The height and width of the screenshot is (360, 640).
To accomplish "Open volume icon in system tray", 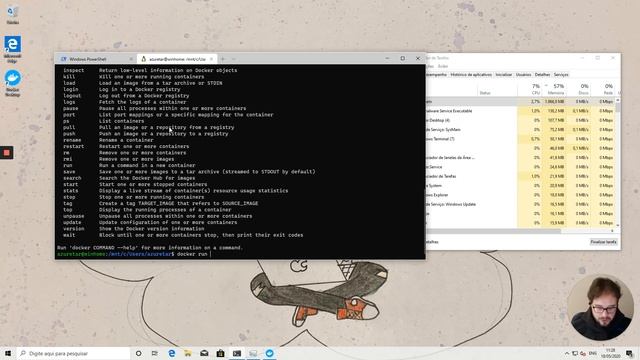I will click(583, 353).
